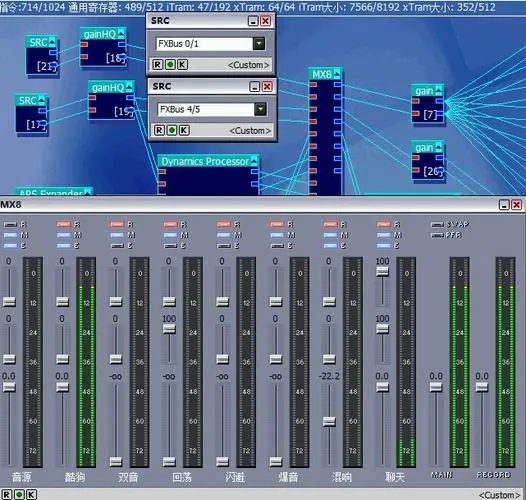Click the arrow icon on gain [7] module
Viewport: 526px width, 500px height.
(438, 90)
